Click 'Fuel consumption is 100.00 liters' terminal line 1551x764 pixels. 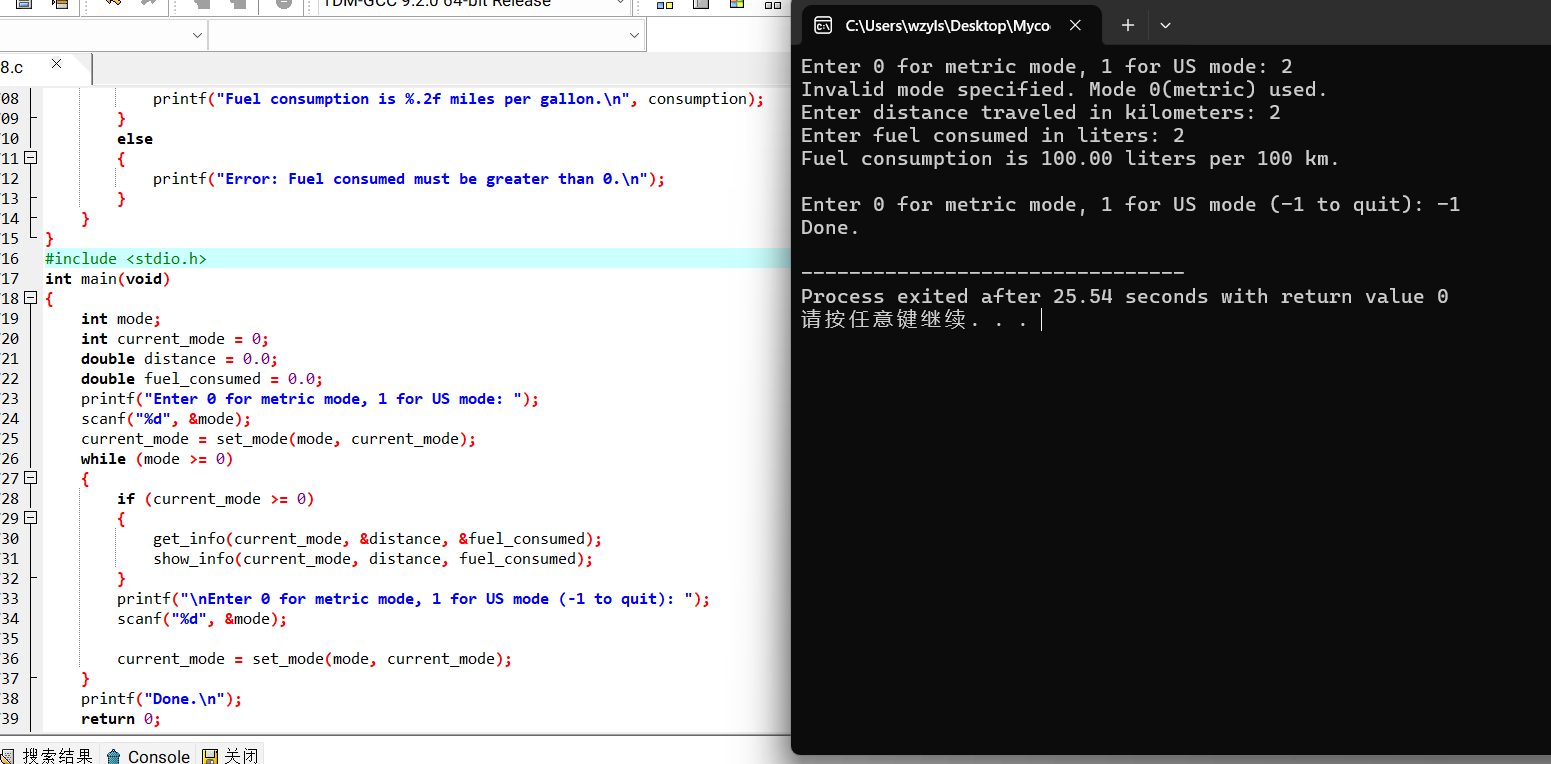click(x=1070, y=158)
